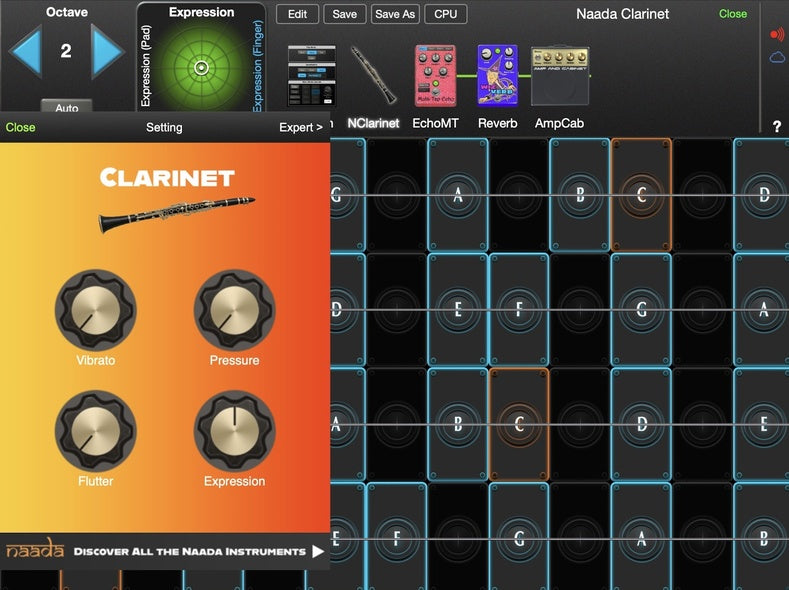
Task: Open the AmpCab amplifier icon
Action: pos(560,76)
